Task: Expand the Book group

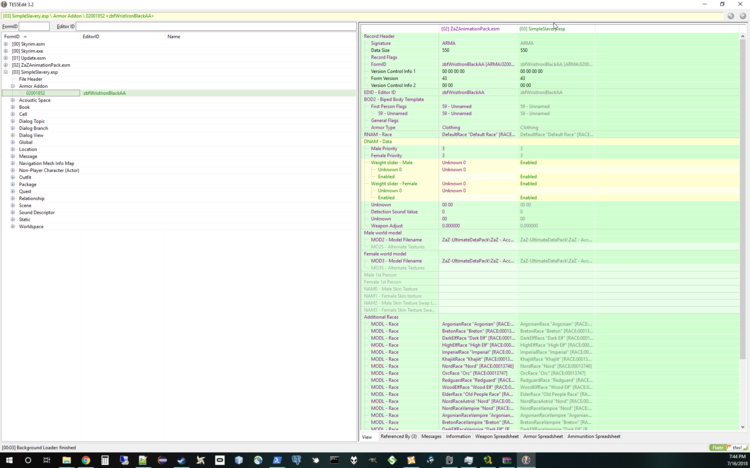Action: point(13,107)
